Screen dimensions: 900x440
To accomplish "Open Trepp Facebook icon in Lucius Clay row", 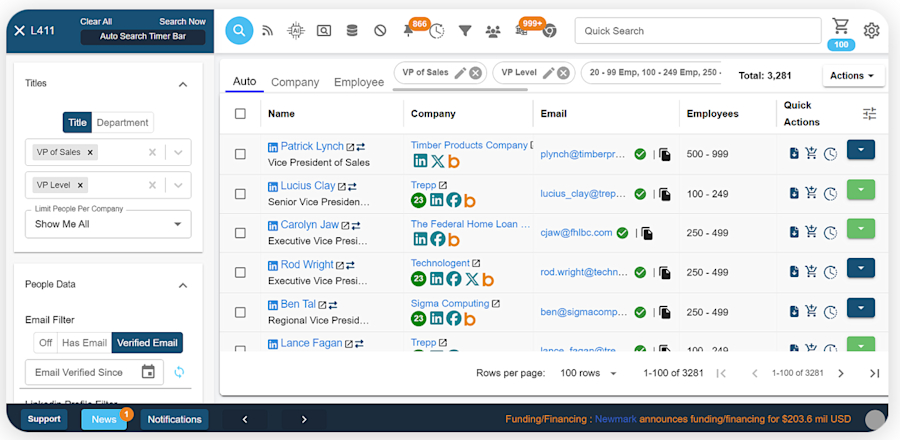I will (453, 200).
